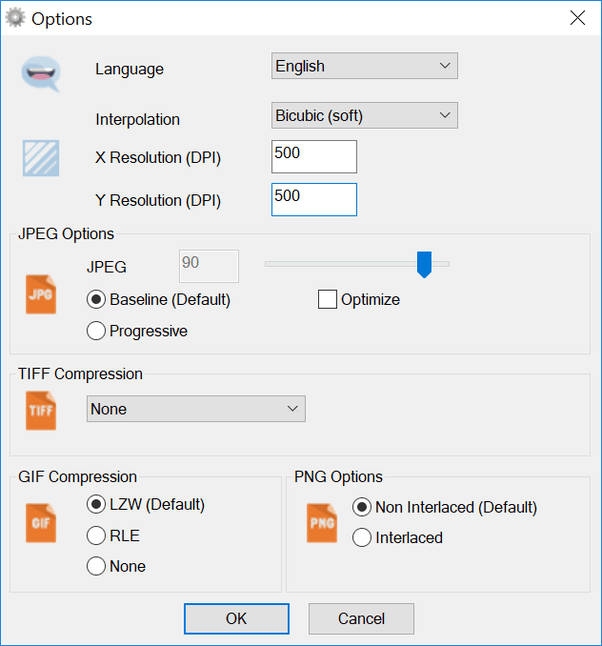
Task: Click the JPEG quality value box showing 90
Action: [209, 266]
